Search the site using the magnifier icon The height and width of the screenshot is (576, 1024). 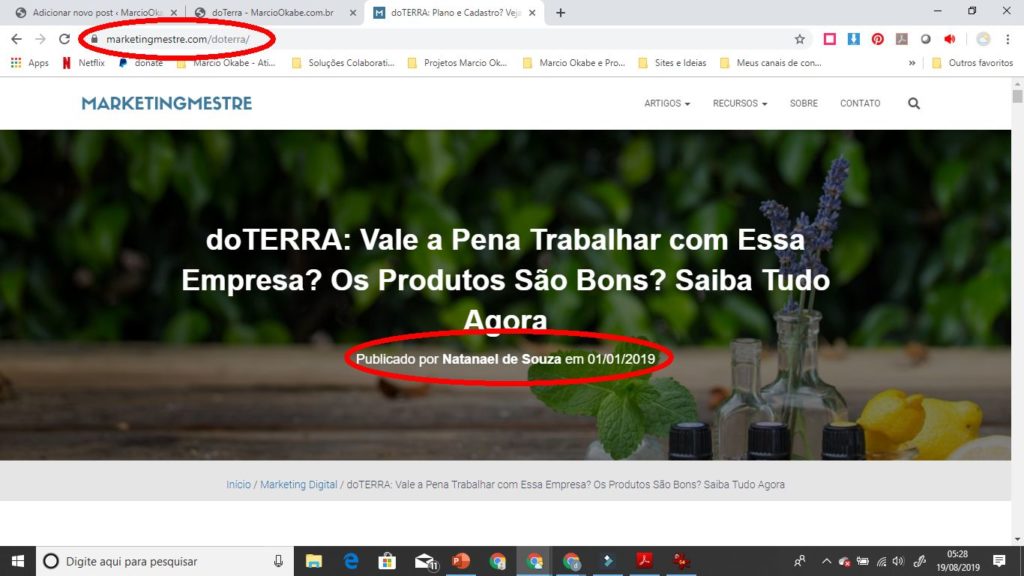[914, 103]
